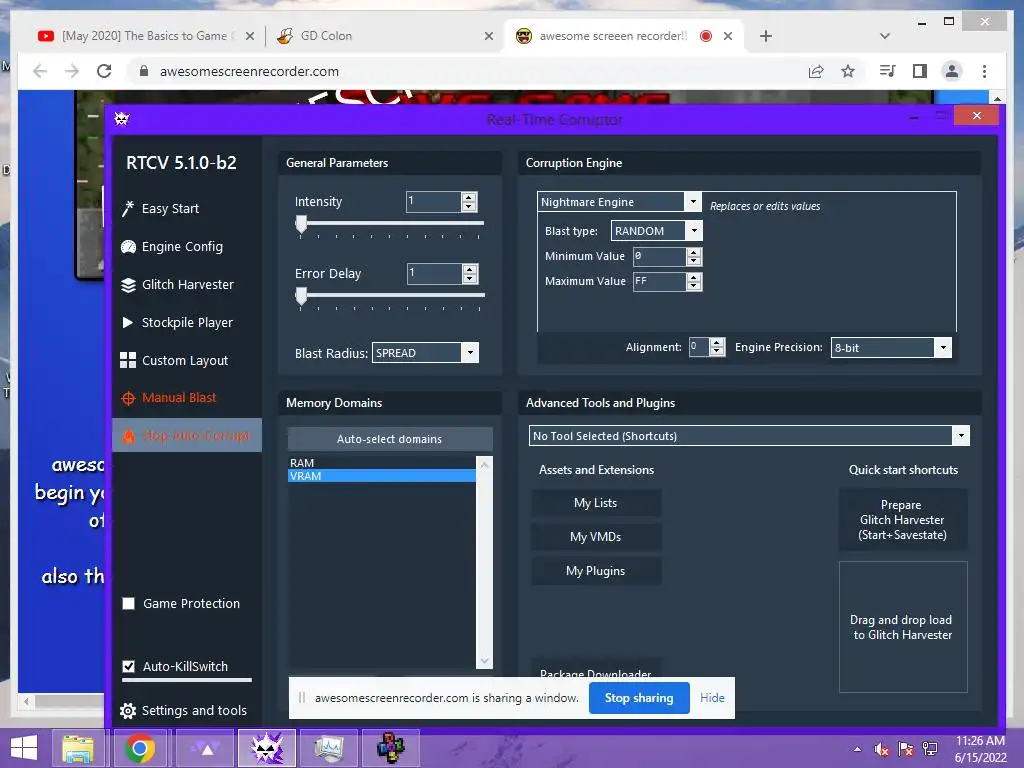This screenshot has height=768, width=1024.
Task: Open media control icon in Chrome toolbar
Action: (887, 71)
